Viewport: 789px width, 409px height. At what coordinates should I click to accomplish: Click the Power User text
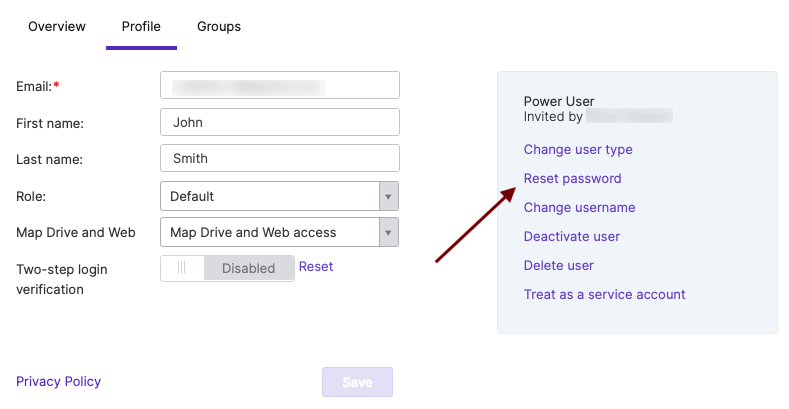pyautogui.click(x=559, y=101)
